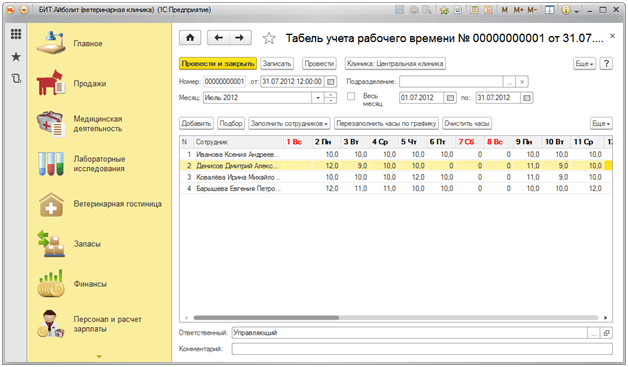Open calendar picker for document date

coord(330,82)
